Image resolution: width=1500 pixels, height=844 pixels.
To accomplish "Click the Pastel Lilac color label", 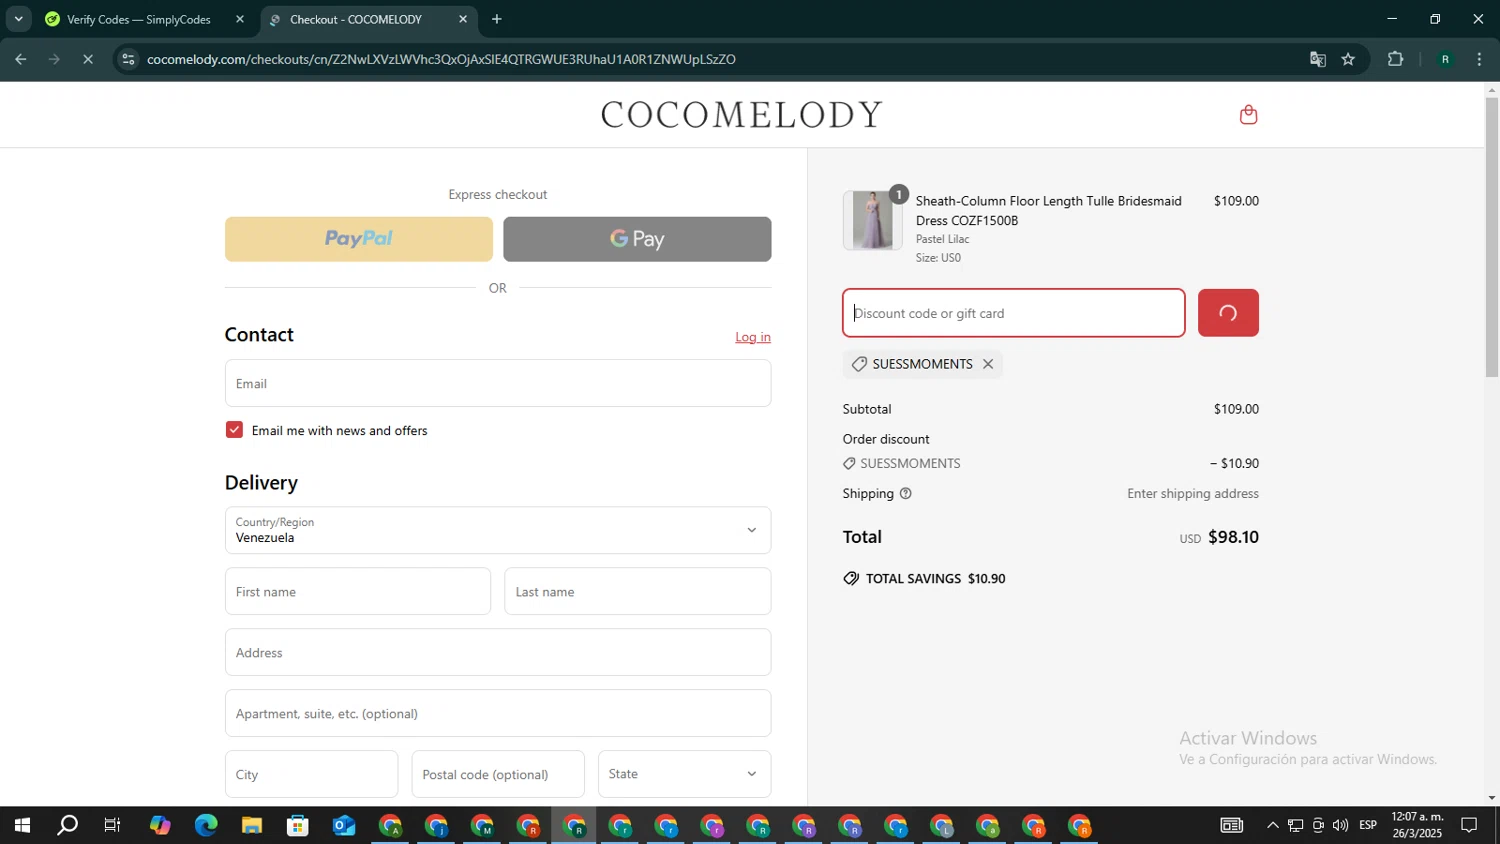I will pos(943,239).
